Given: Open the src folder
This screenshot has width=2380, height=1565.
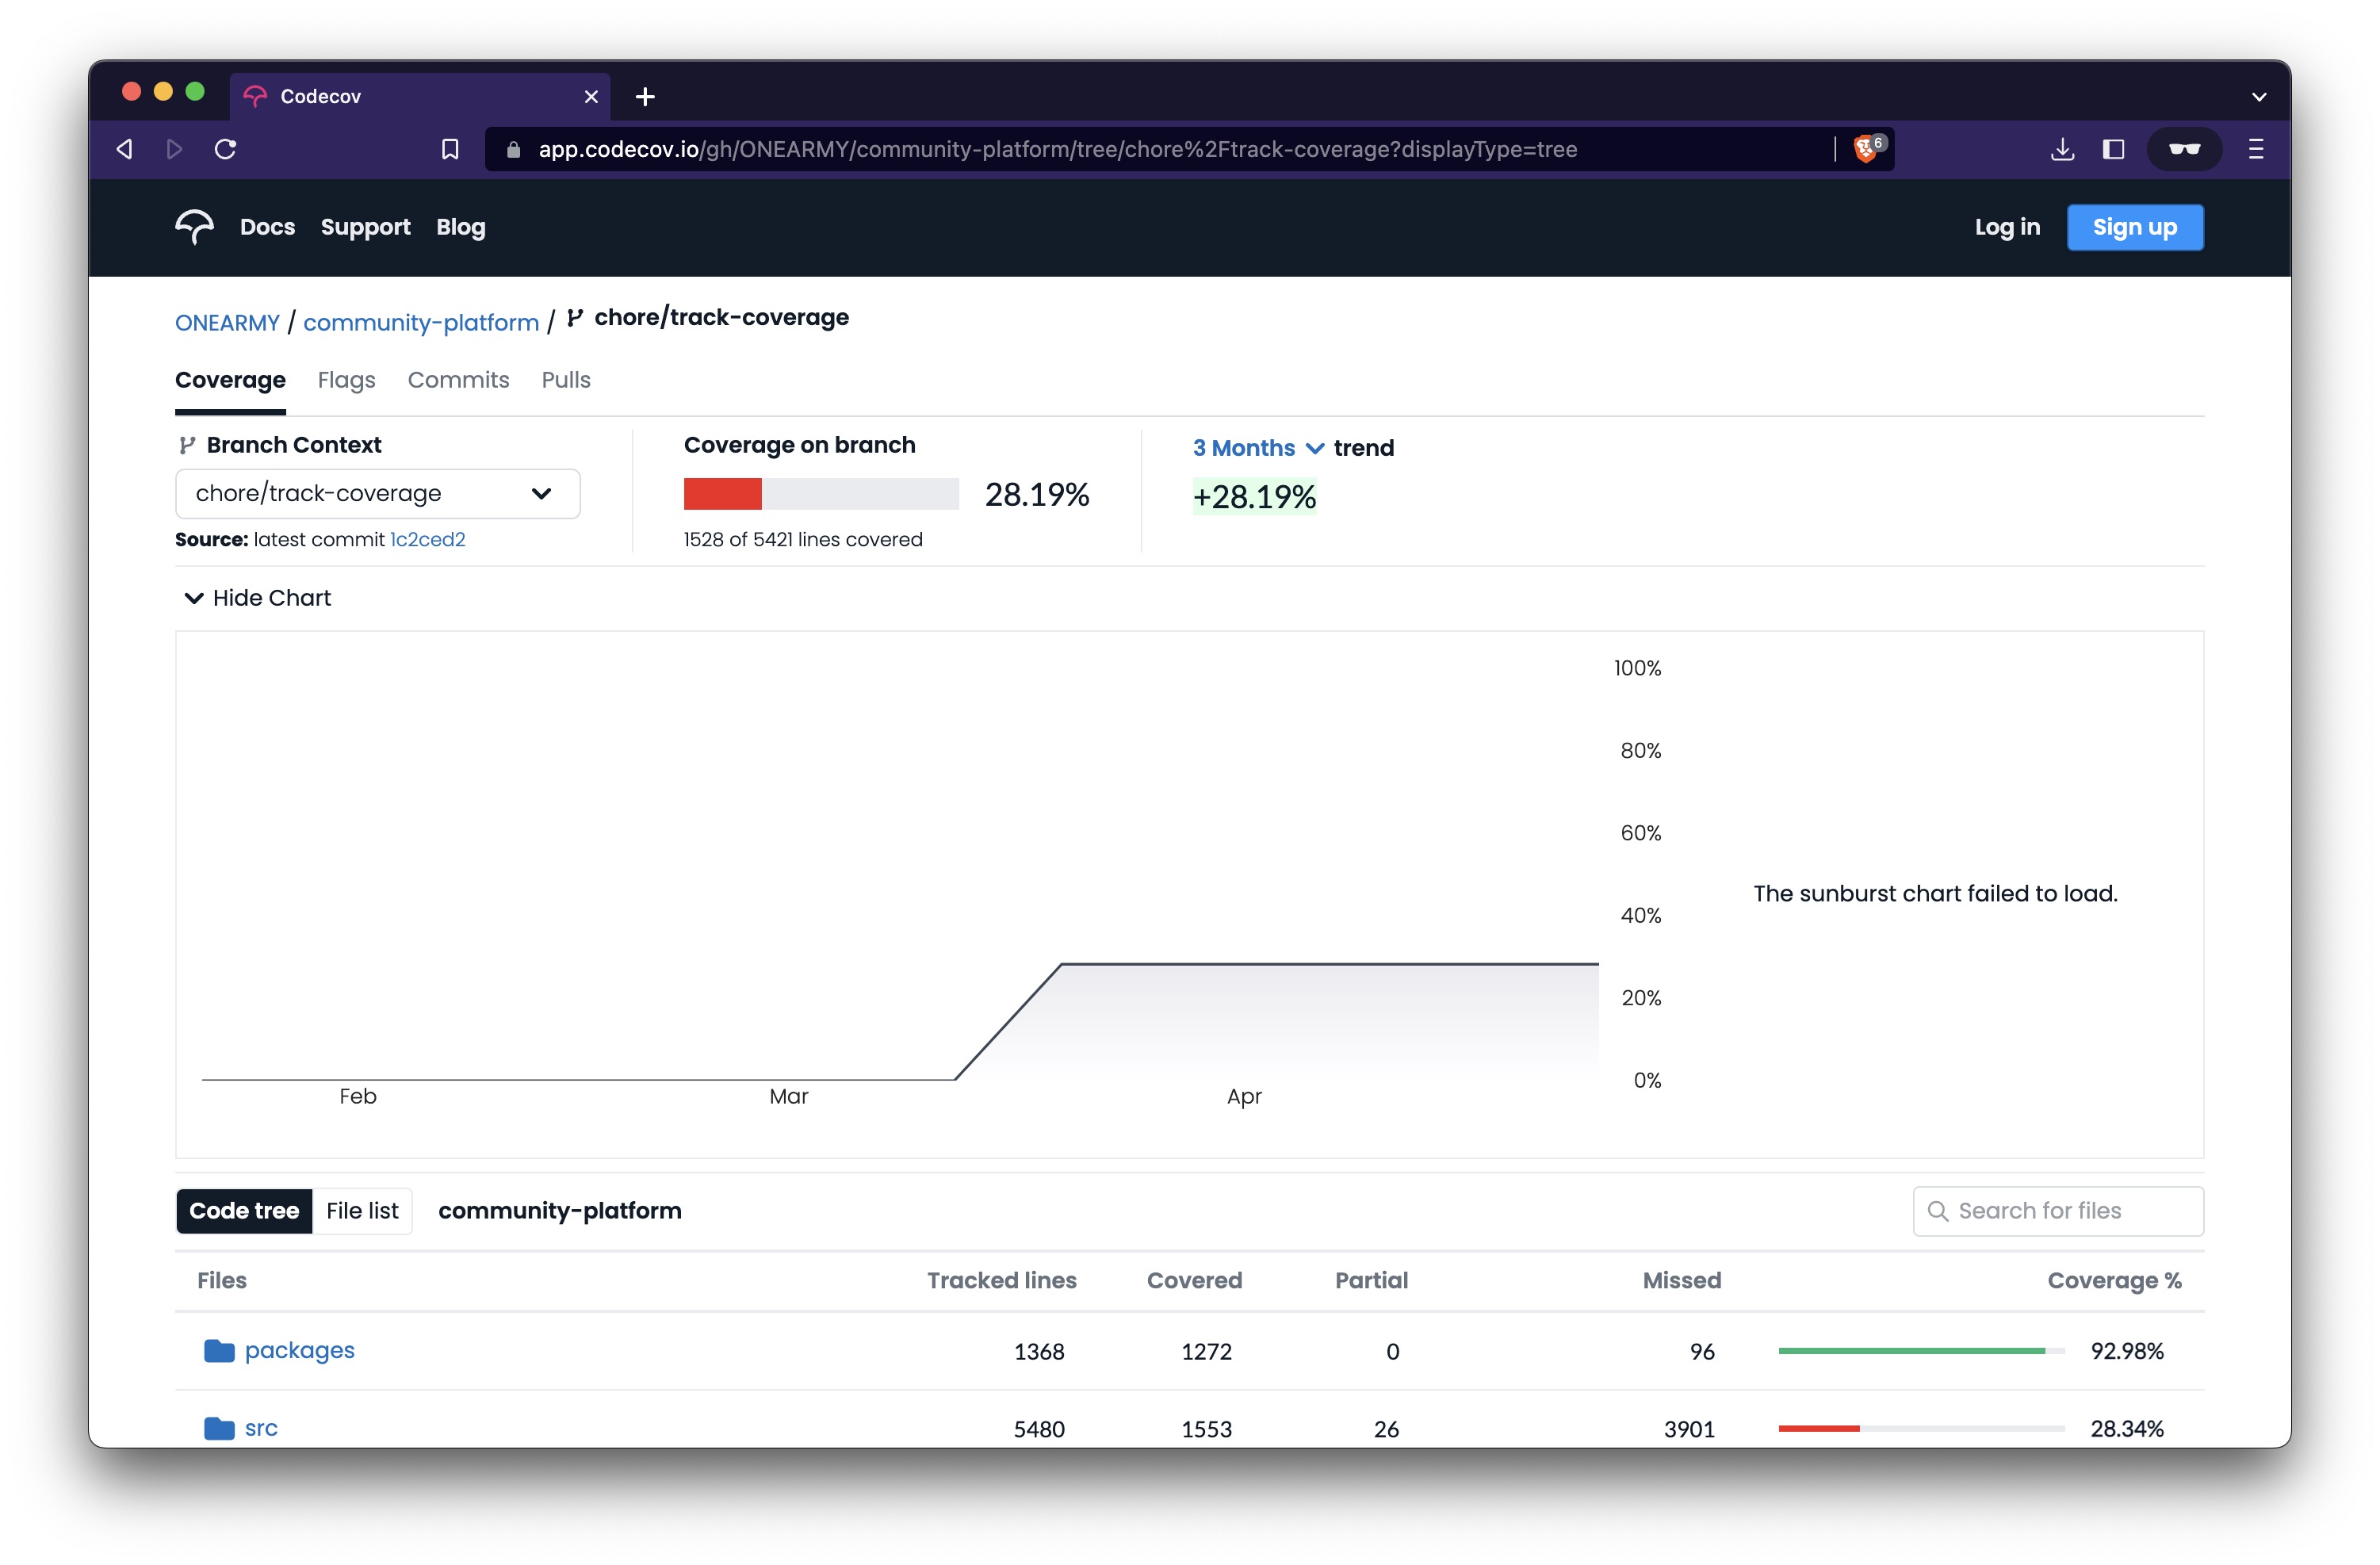Looking at the screenshot, I should [261, 1428].
